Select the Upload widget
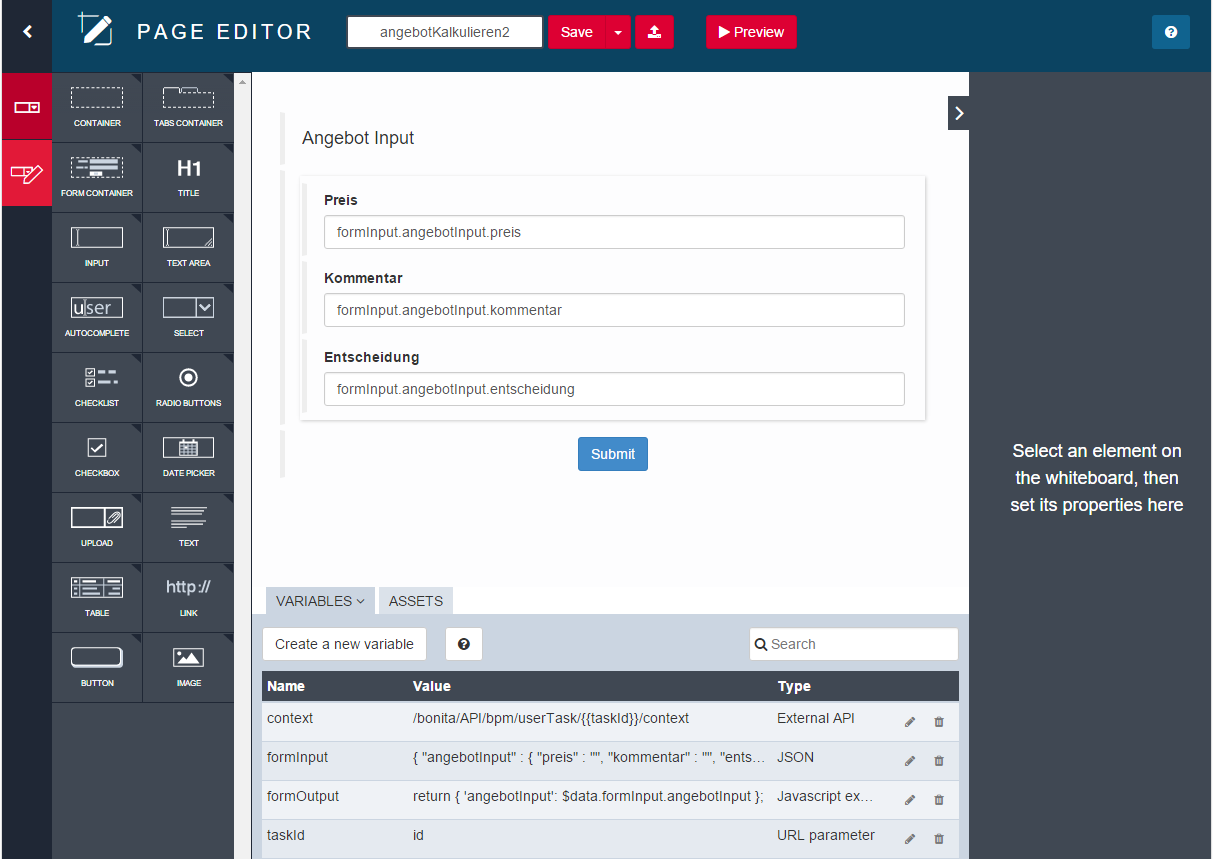 tap(97, 527)
